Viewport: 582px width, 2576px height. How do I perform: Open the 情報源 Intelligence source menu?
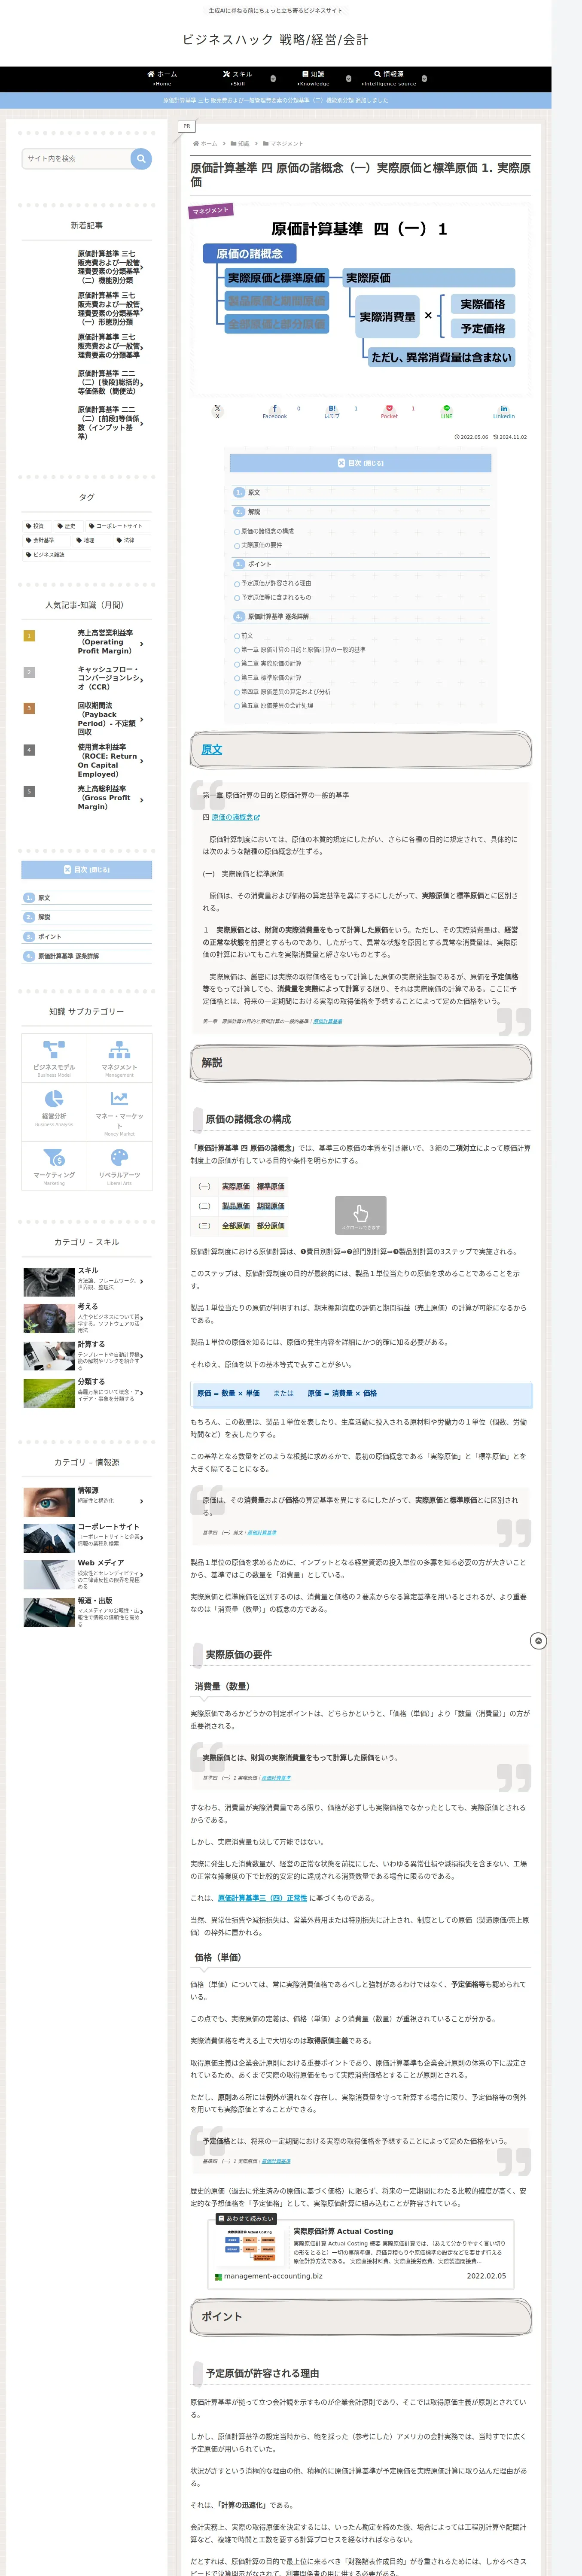tap(389, 78)
